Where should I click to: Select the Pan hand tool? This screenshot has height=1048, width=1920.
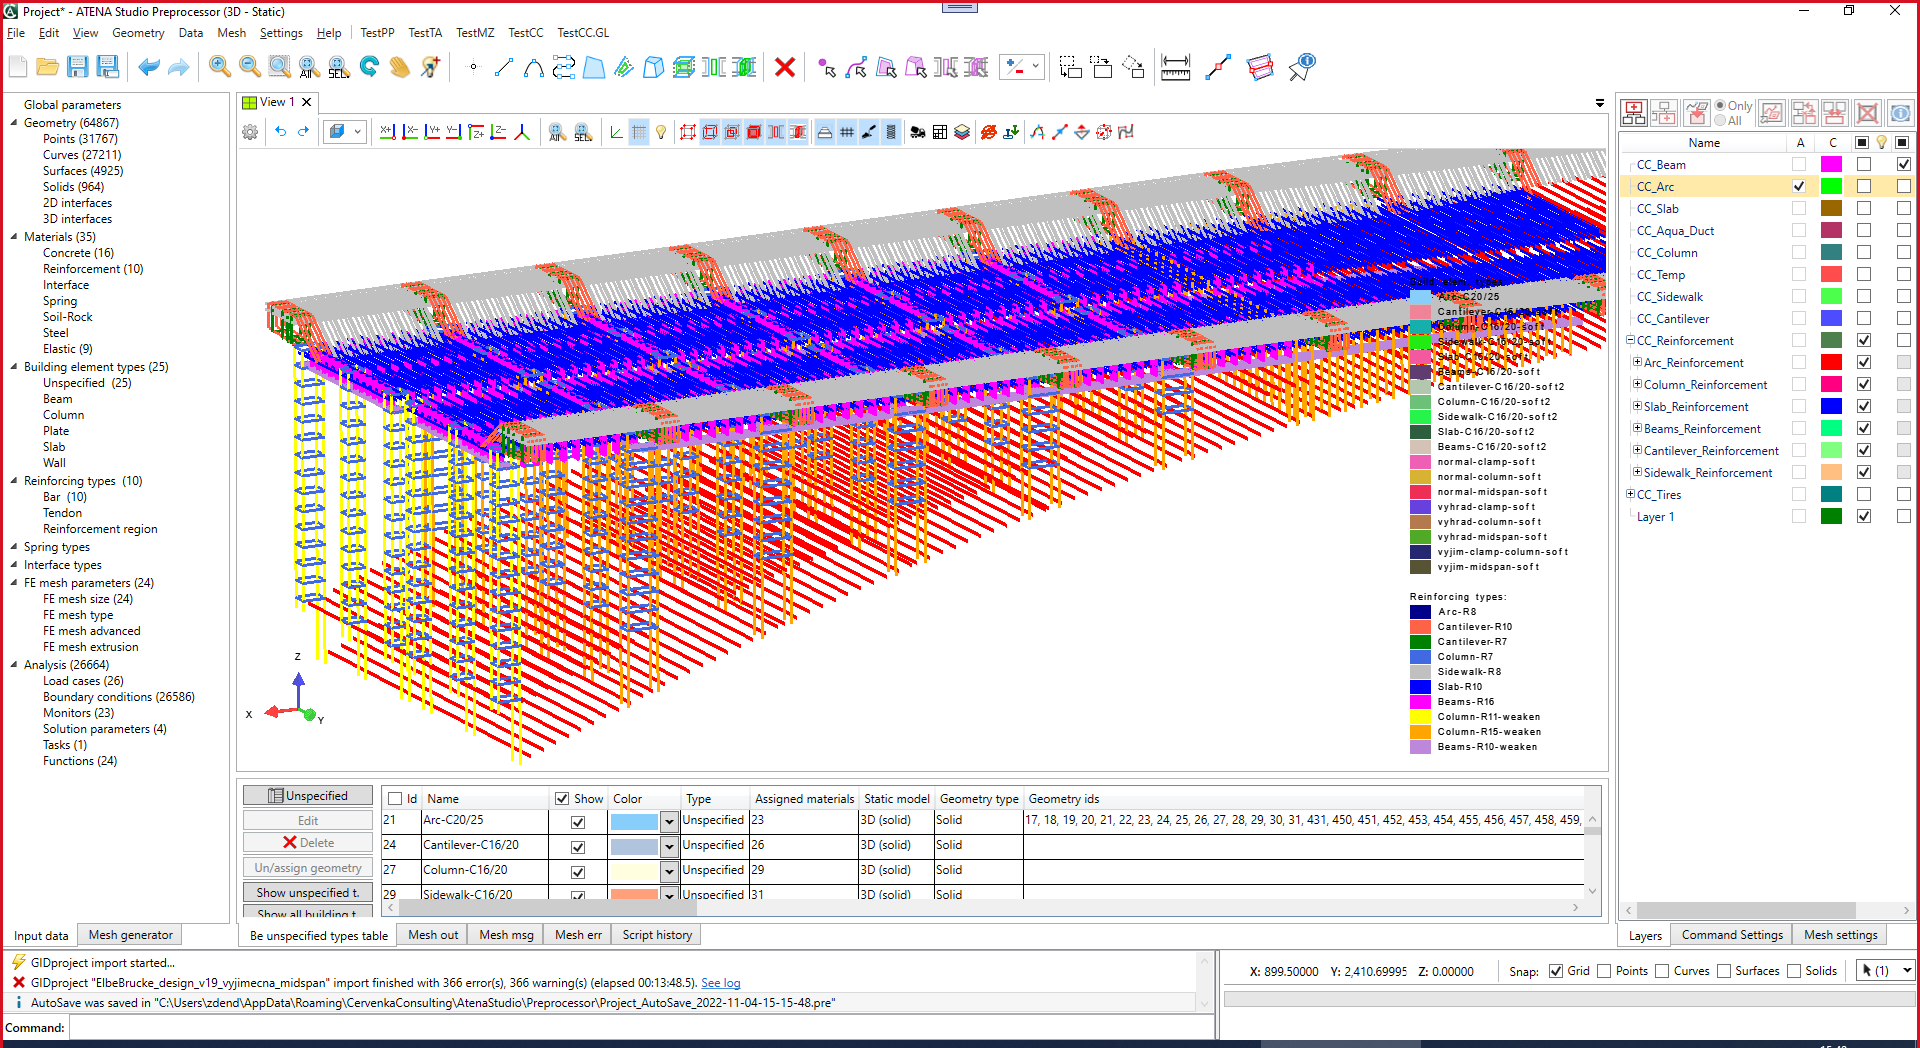tap(399, 67)
